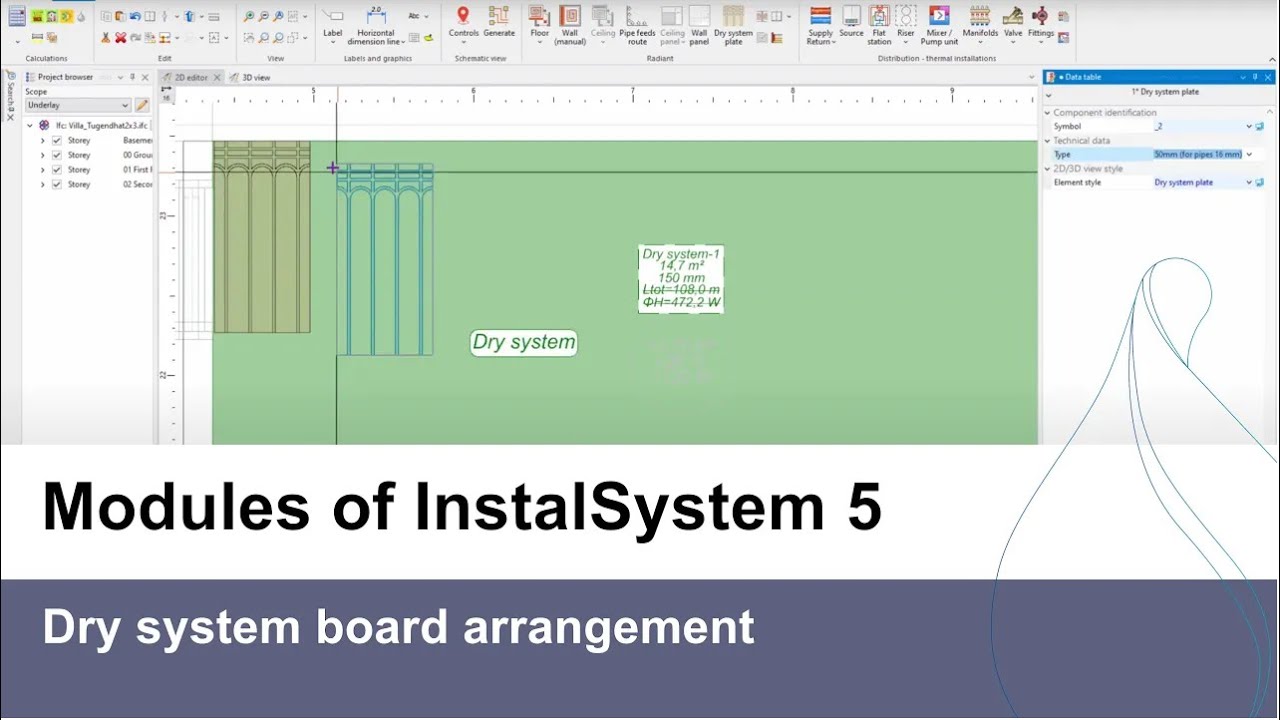Select the Fittings tool

pos(1040,23)
